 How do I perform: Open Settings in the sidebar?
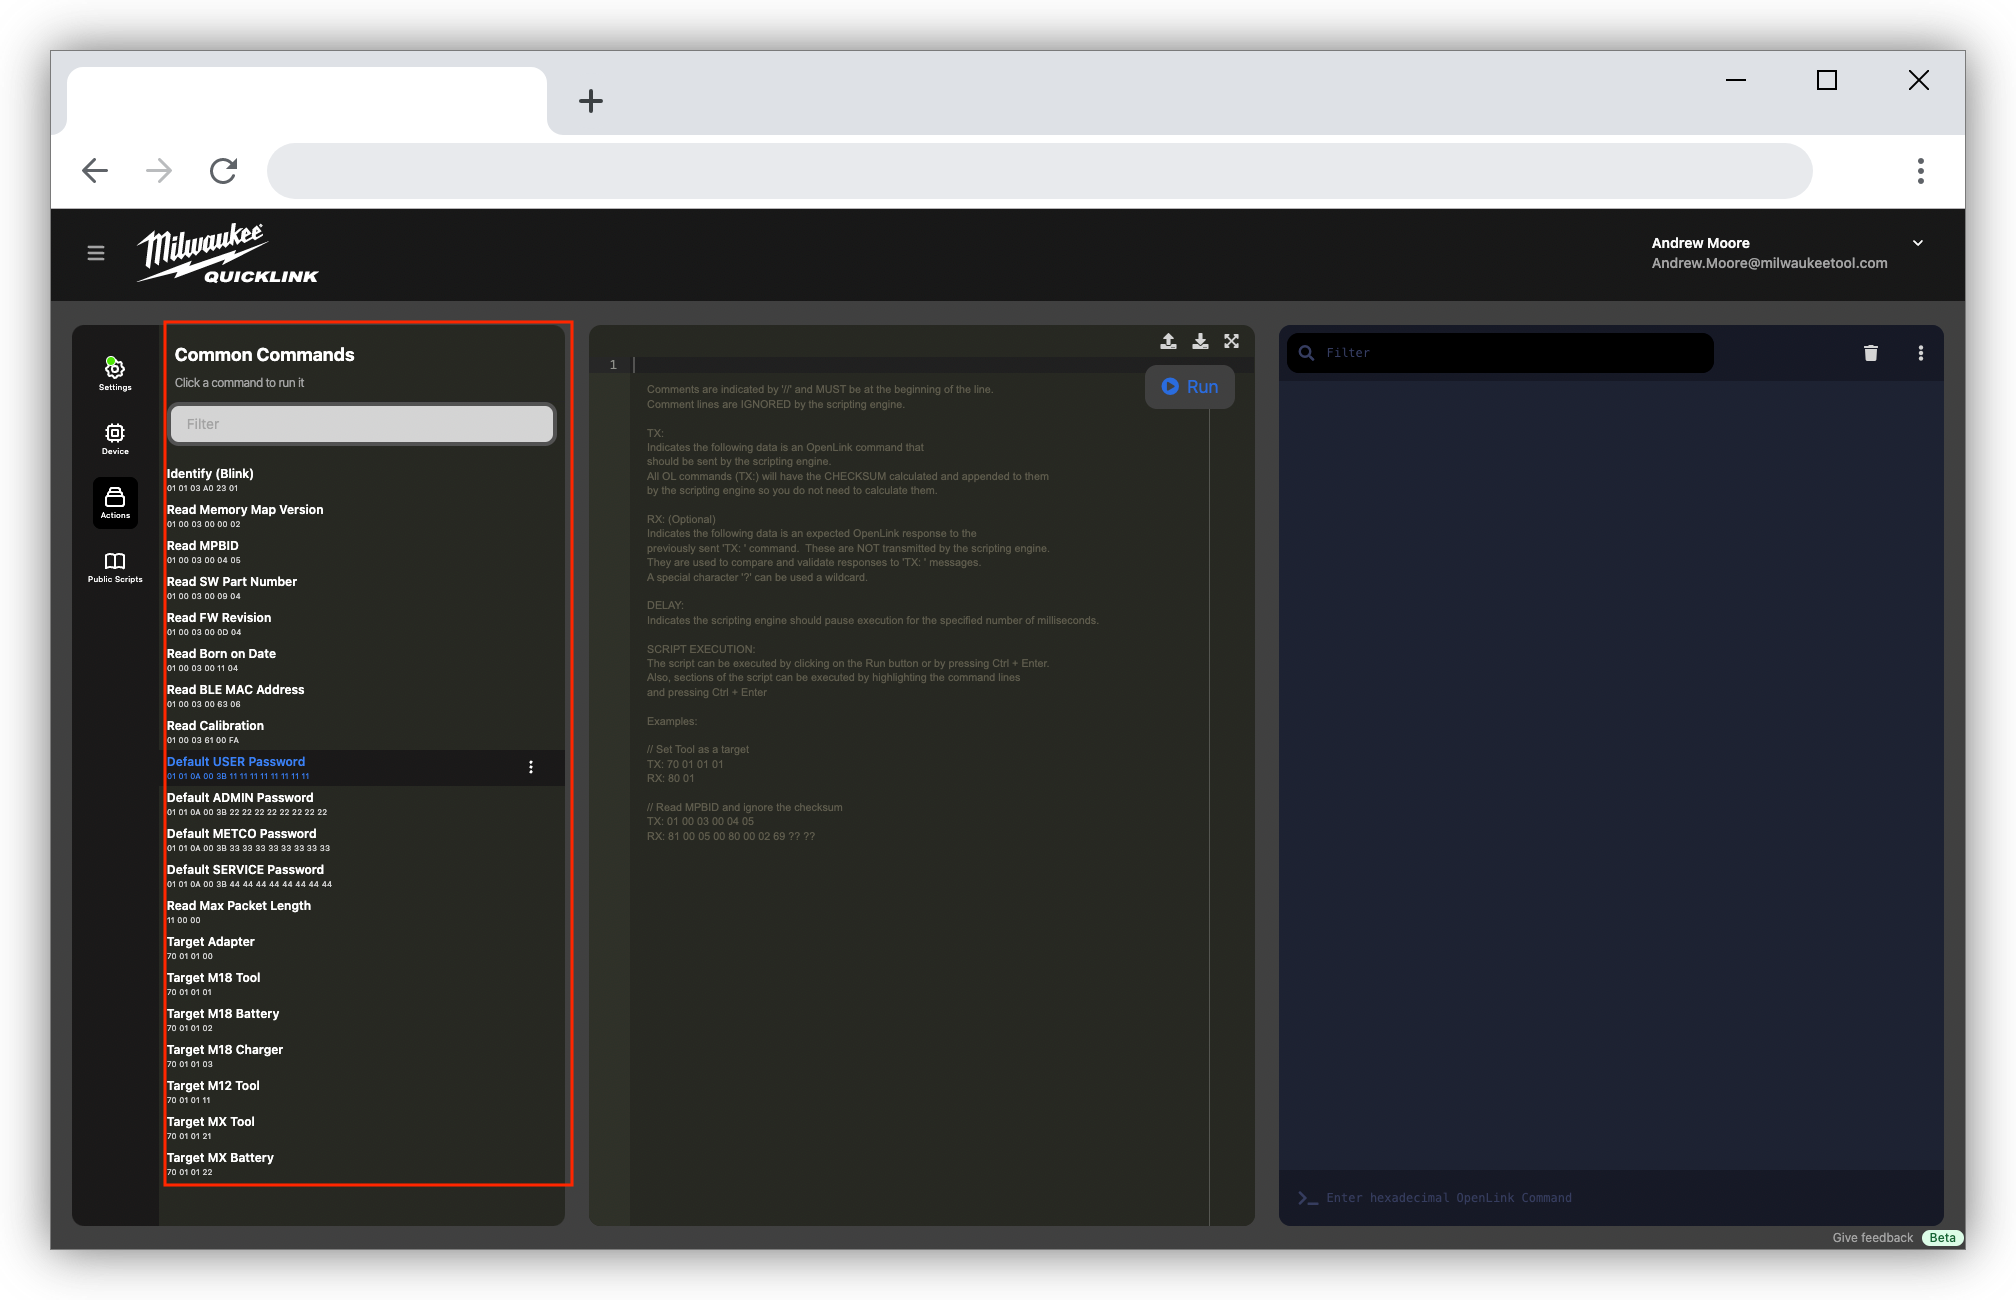pos(115,373)
